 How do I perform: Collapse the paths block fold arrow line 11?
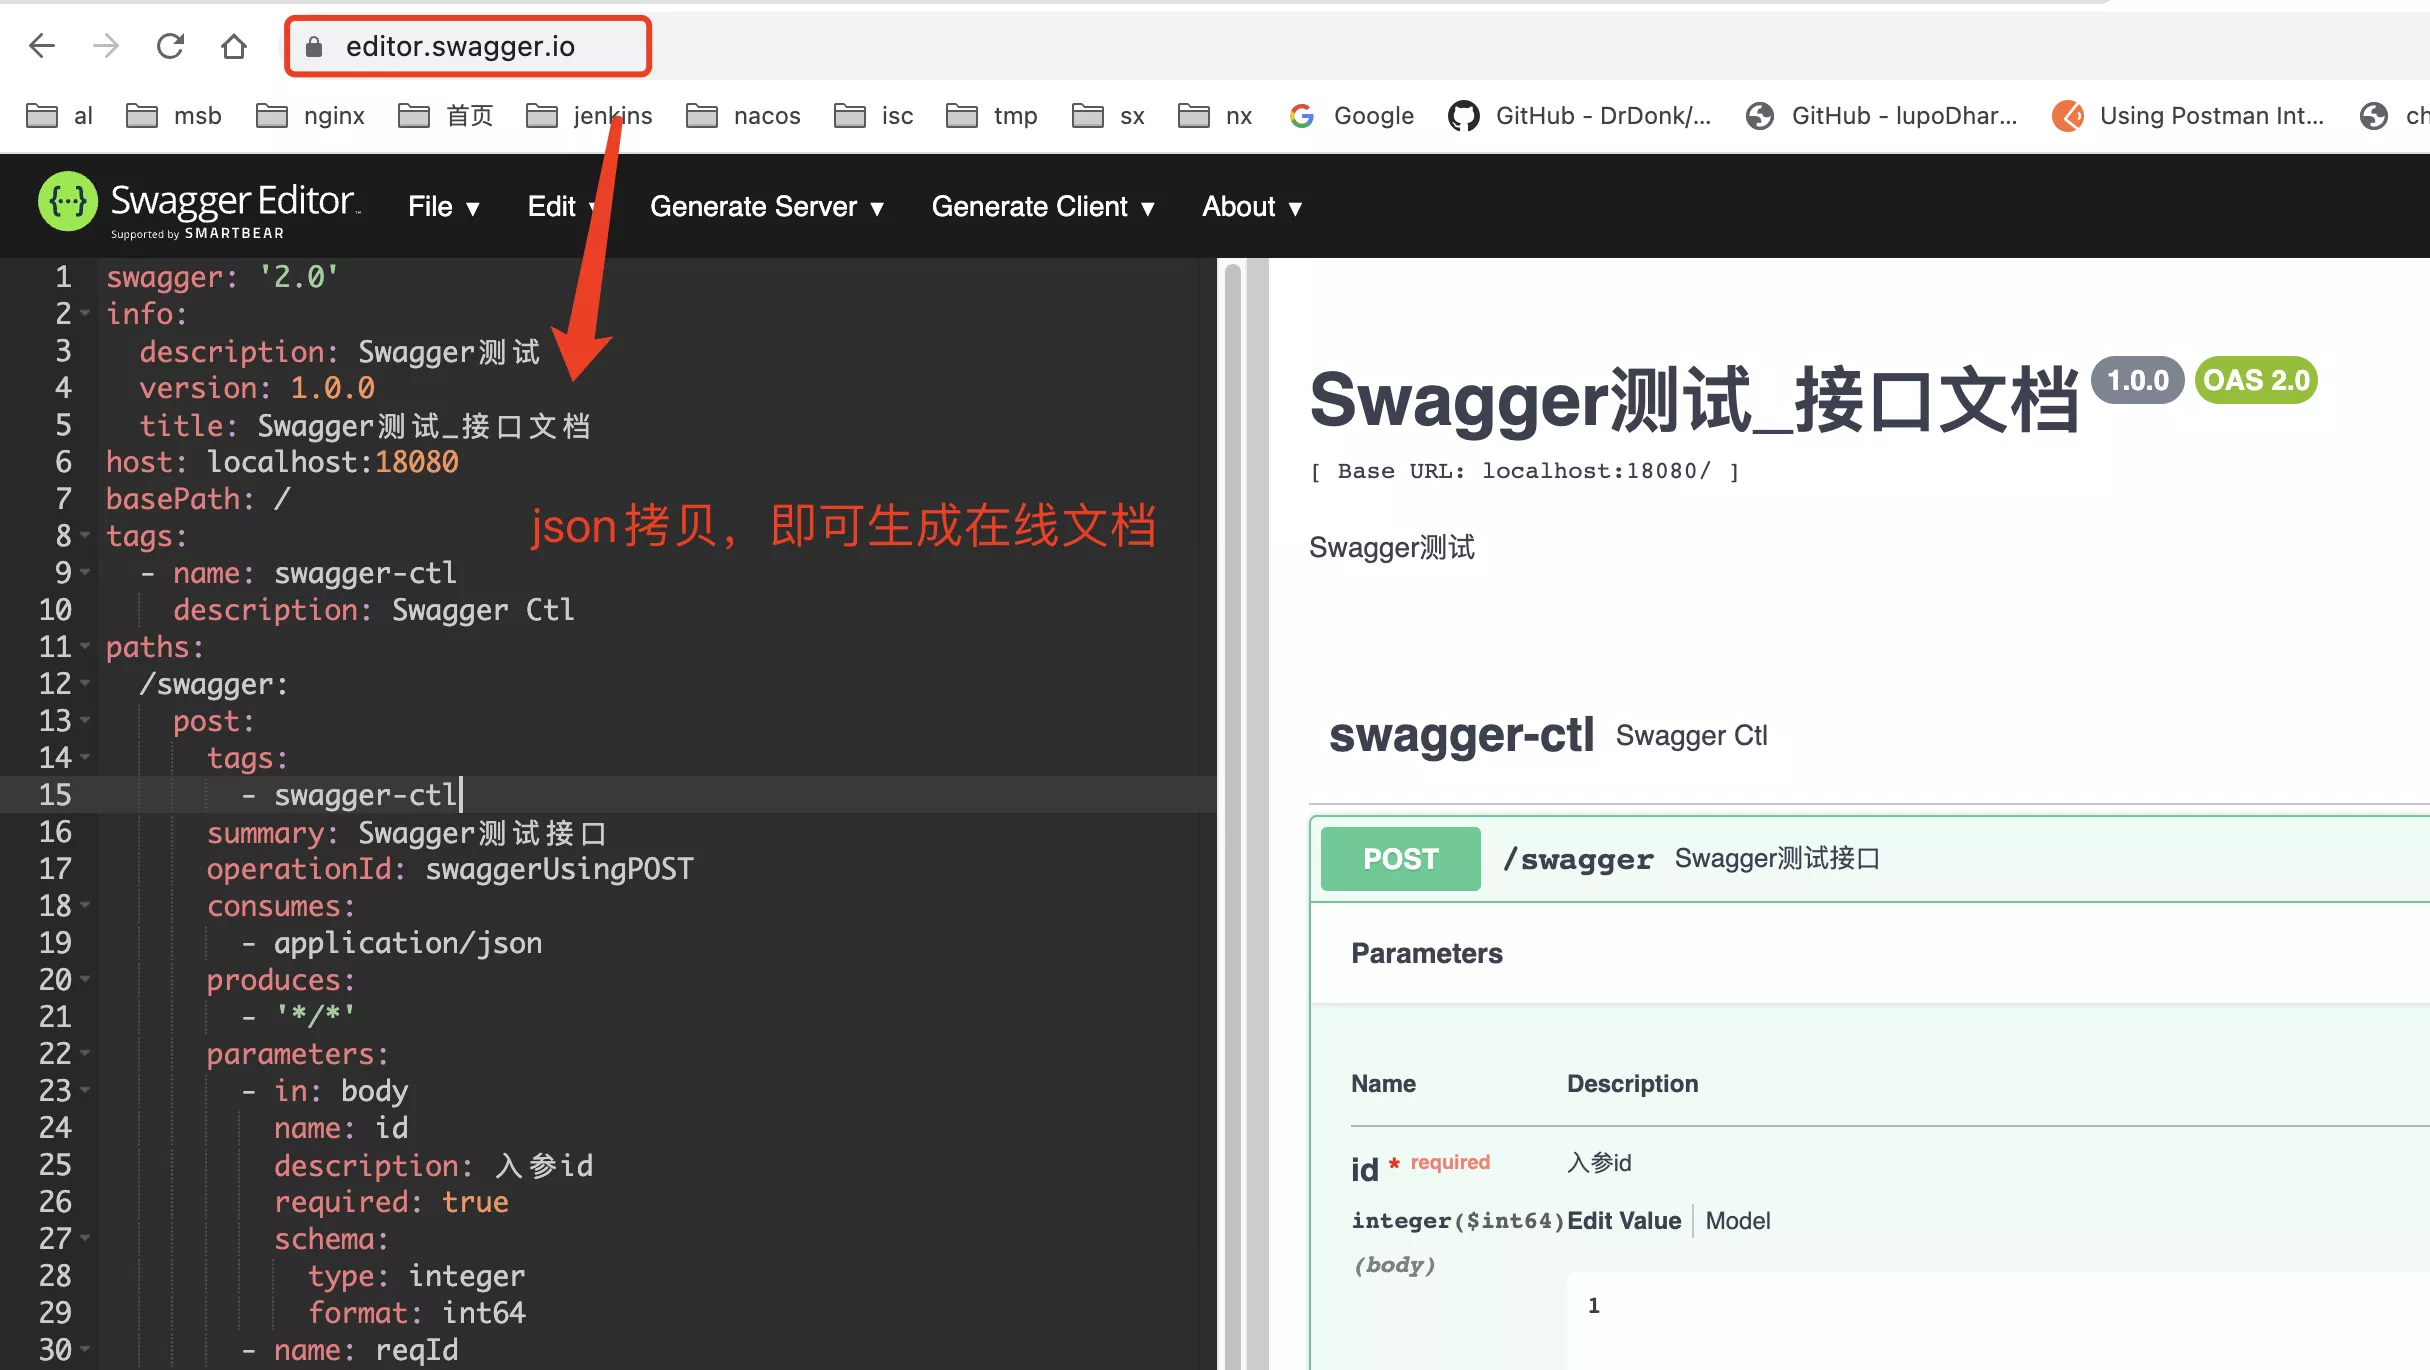(x=85, y=647)
